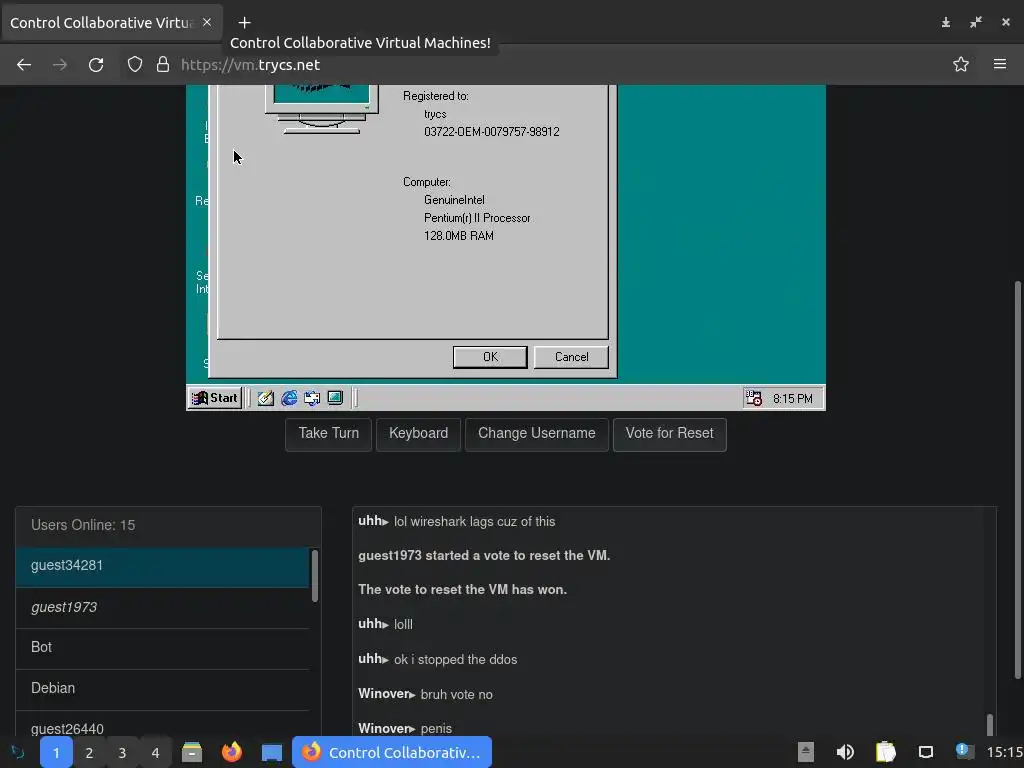
Task: Click Change Username button
Action: (537, 434)
